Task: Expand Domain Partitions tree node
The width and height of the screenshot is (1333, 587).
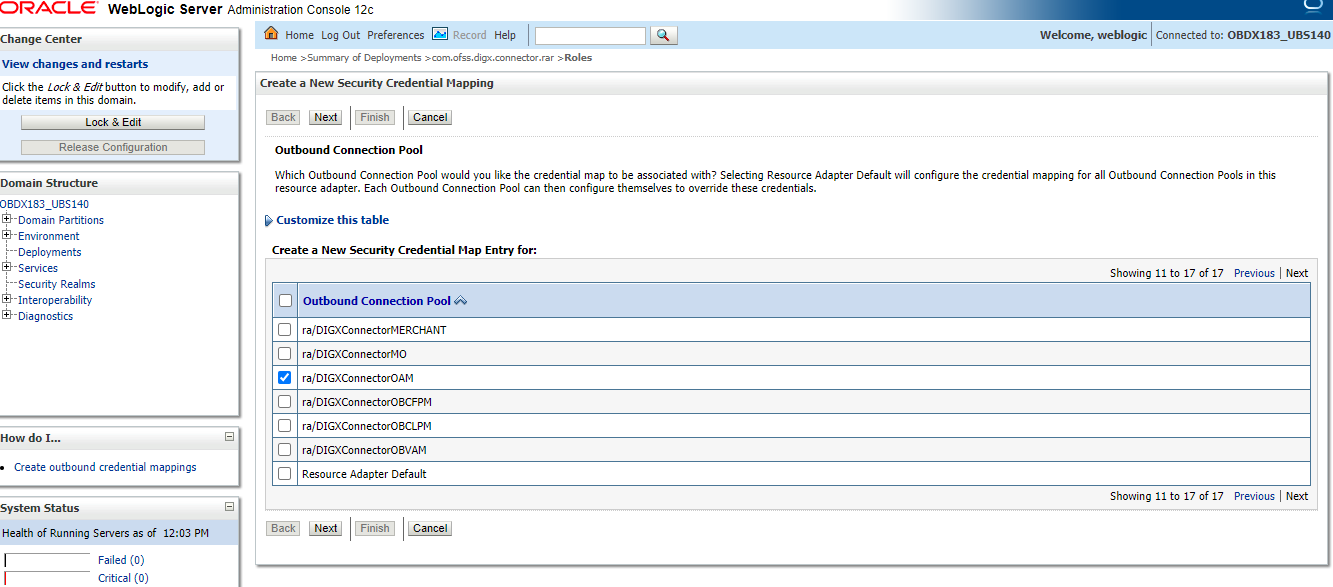Action: tap(7, 220)
